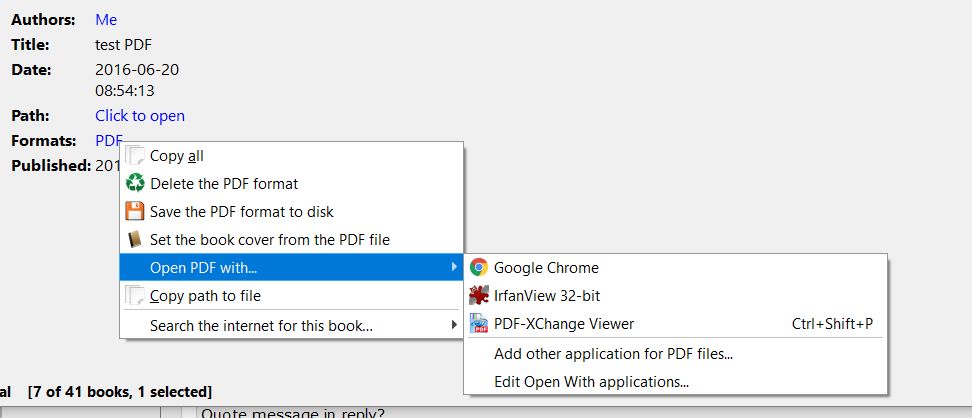Click the book cover icon
The image size is (972, 418).
tap(135, 240)
